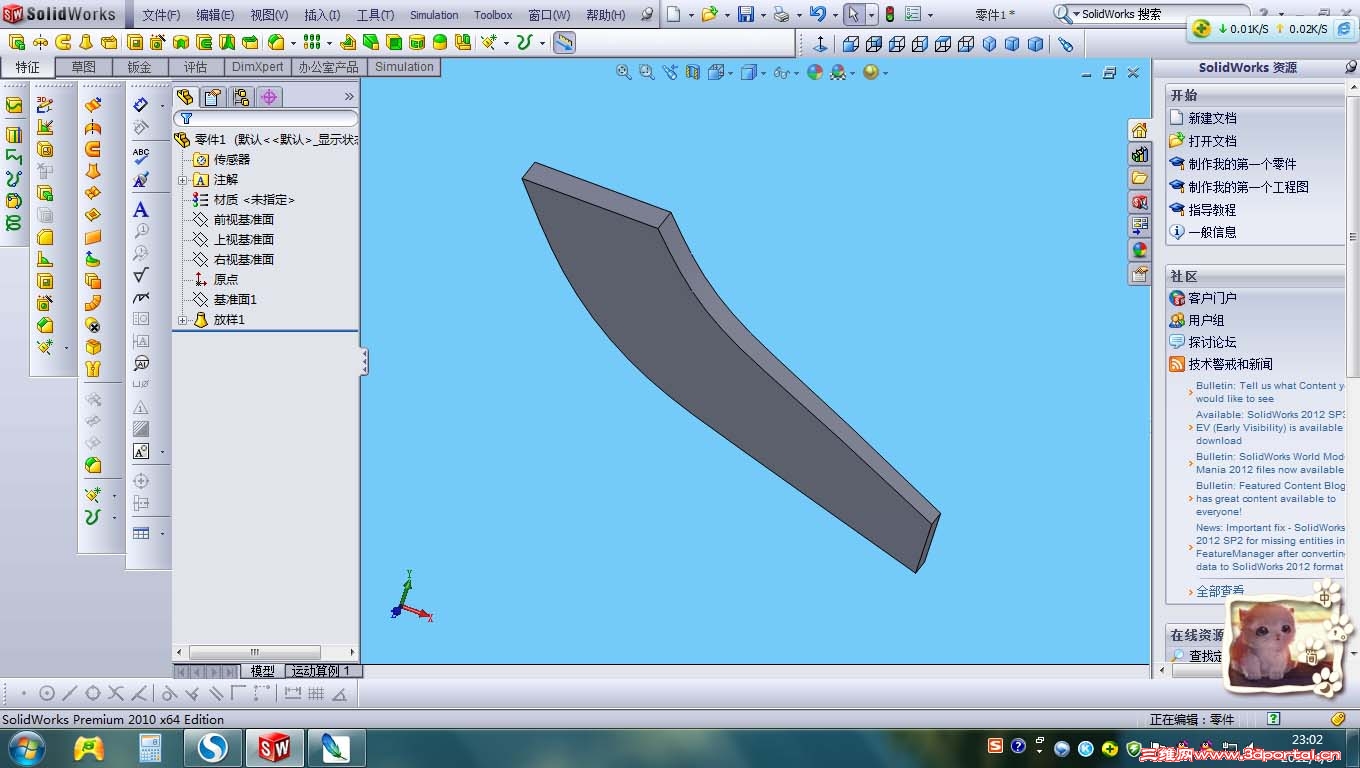The height and width of the screenshot is (768, 1360).
Task: Open the New document dropdown arrow
Action: point(691,15)
